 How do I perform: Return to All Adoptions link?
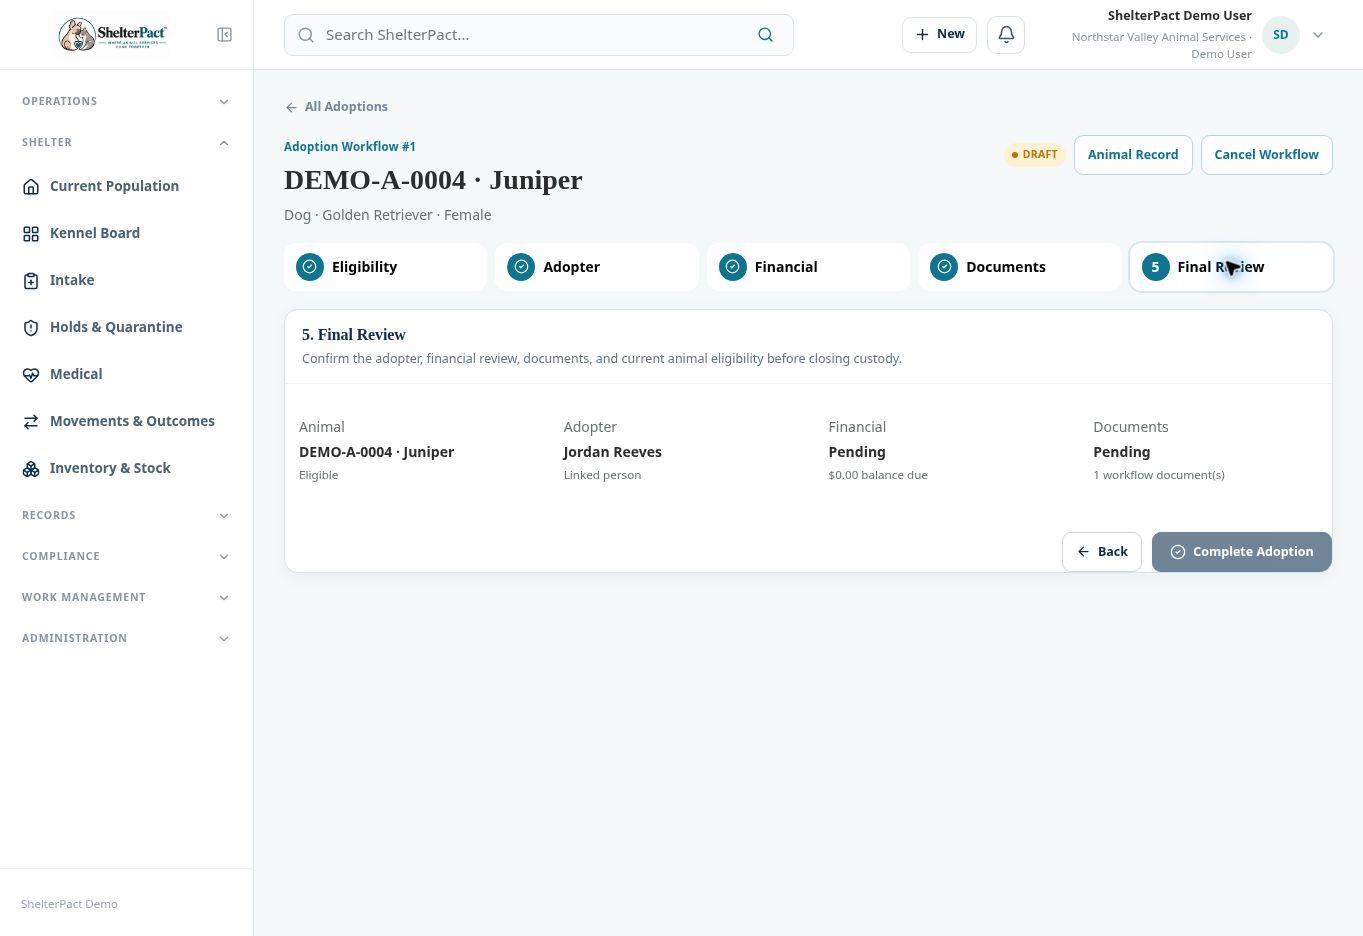click(336, 107)
